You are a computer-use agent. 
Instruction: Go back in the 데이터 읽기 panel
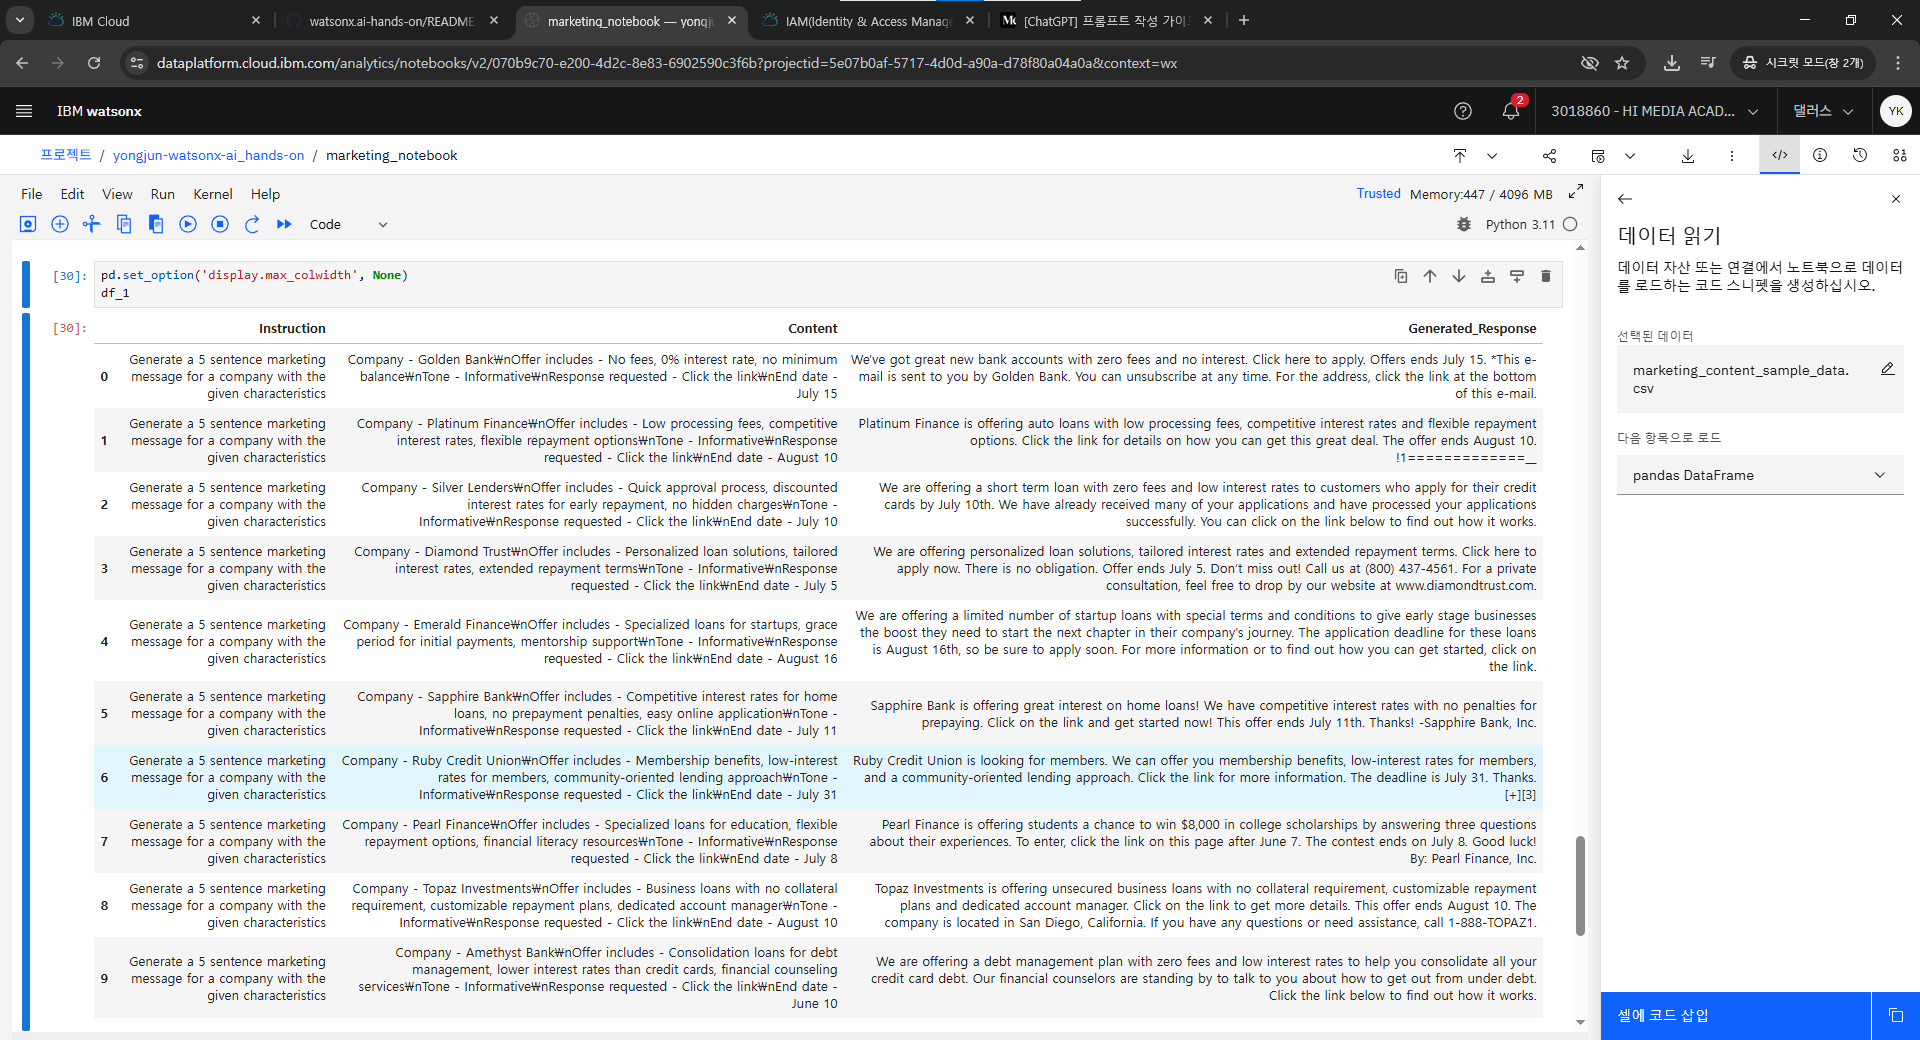point(1625,199)
